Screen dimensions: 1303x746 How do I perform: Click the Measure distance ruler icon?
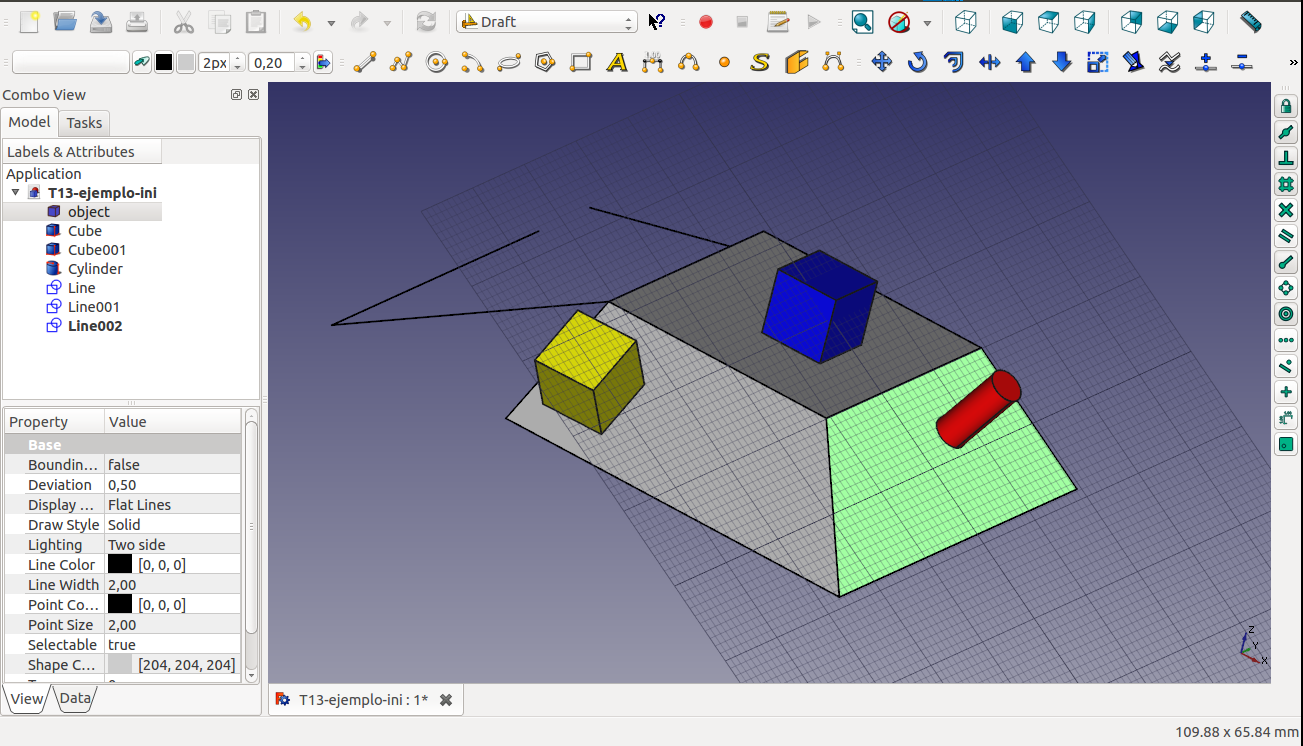(1250, 21)
